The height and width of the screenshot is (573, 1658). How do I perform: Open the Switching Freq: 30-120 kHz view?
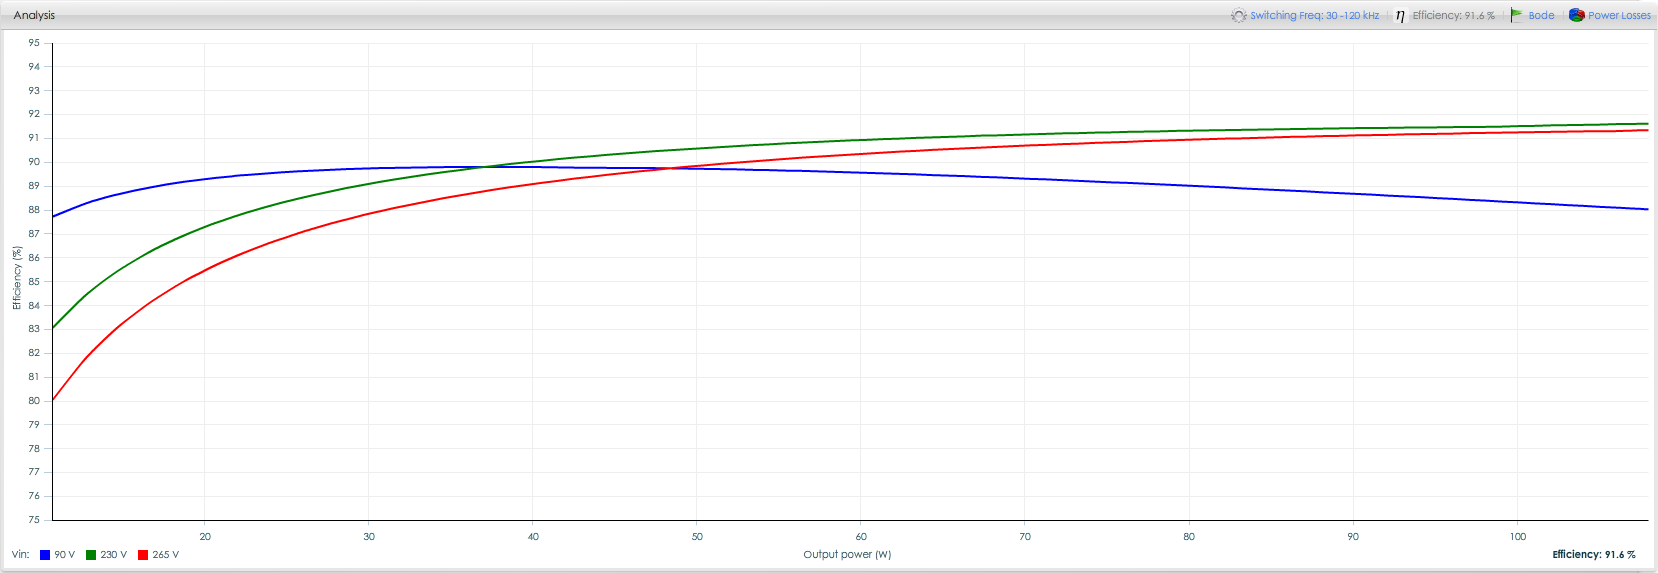click(1314, 15)
